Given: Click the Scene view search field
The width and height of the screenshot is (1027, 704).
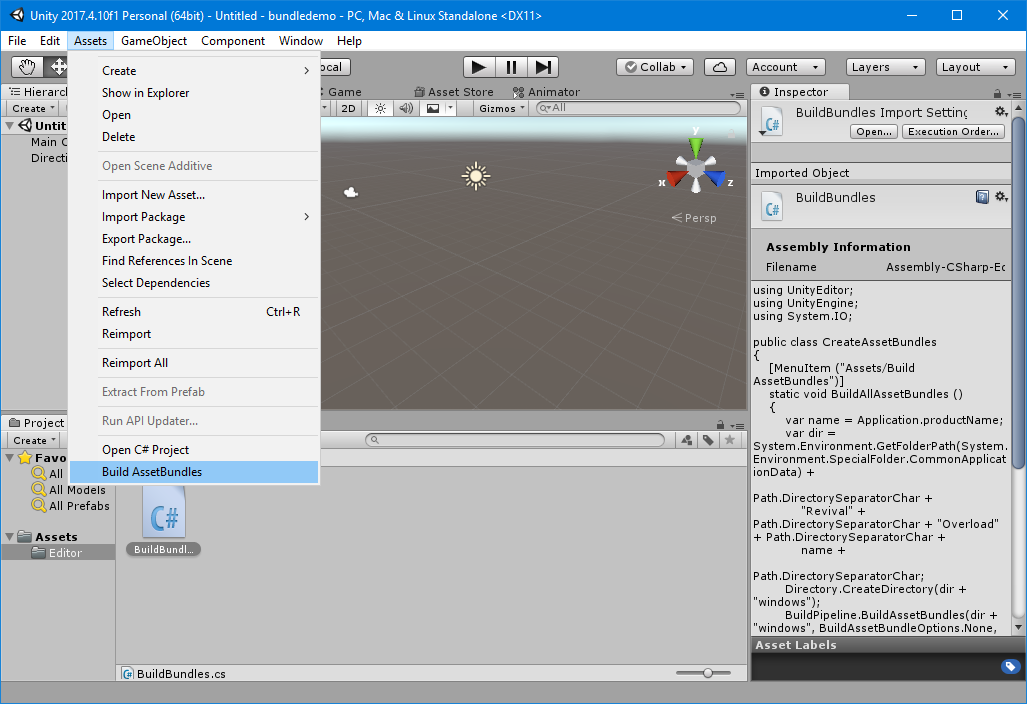Looking at the screenshot, I should coord(639,108).
